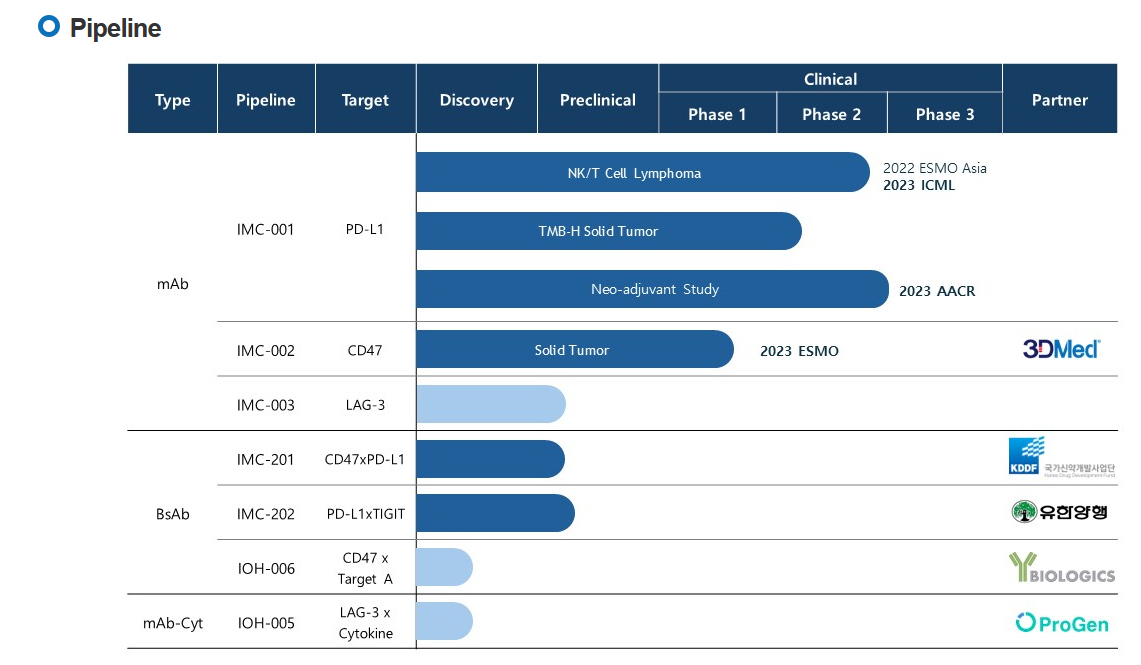The height and width of the screenshot is (665, 1141).
Task: Click the Partner column header
Action: (1060, 98)
